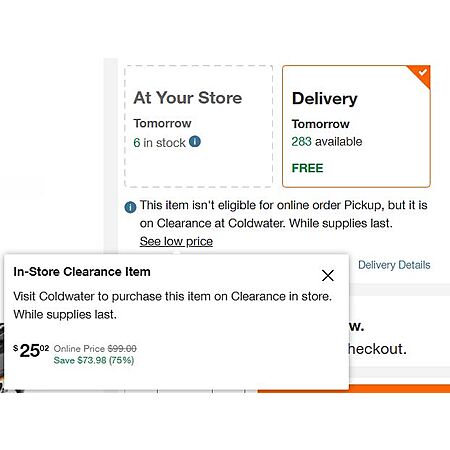Click the "Visit Coldwater to purchase" popup message

point(172,305)
